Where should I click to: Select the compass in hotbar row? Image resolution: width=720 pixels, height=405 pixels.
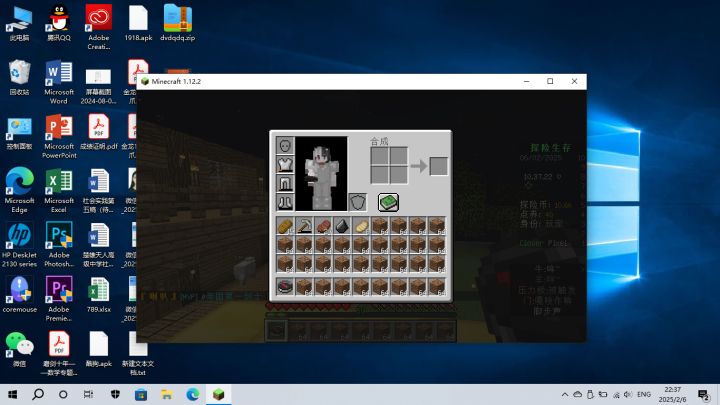[285, 286]
